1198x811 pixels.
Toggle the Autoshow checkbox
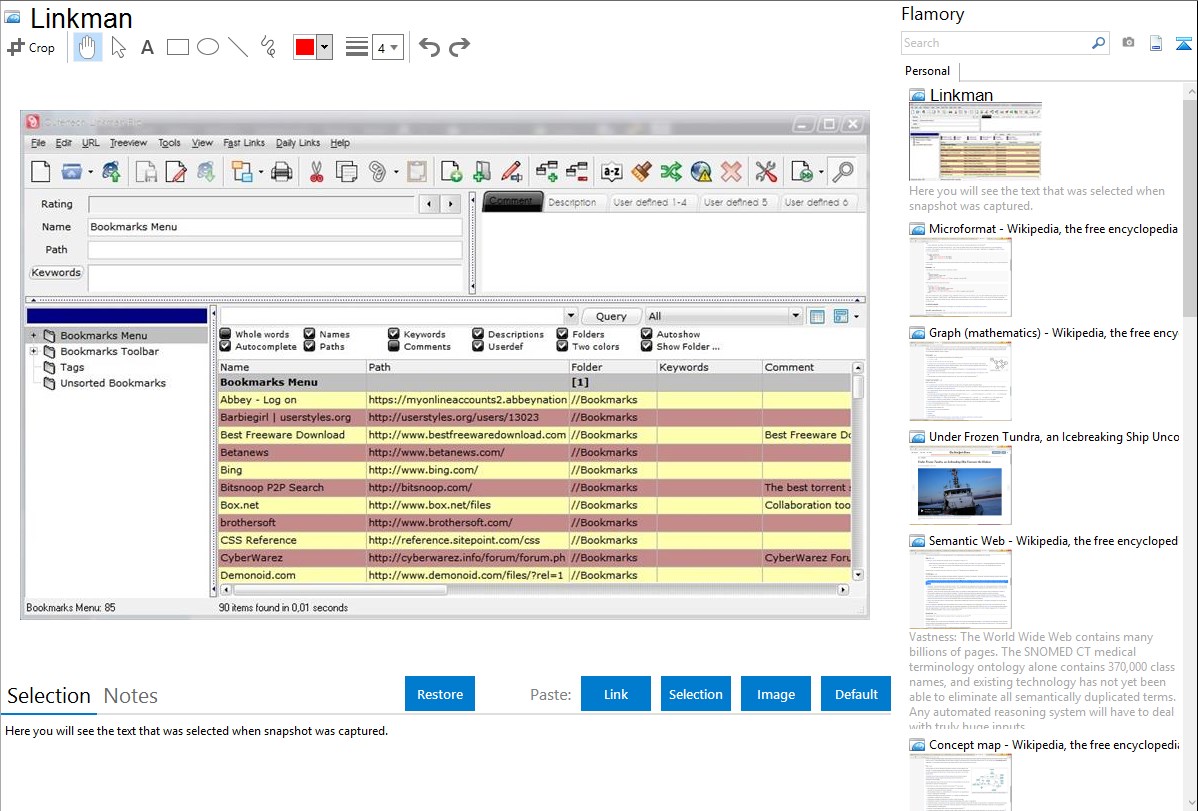tap(647, 334)
